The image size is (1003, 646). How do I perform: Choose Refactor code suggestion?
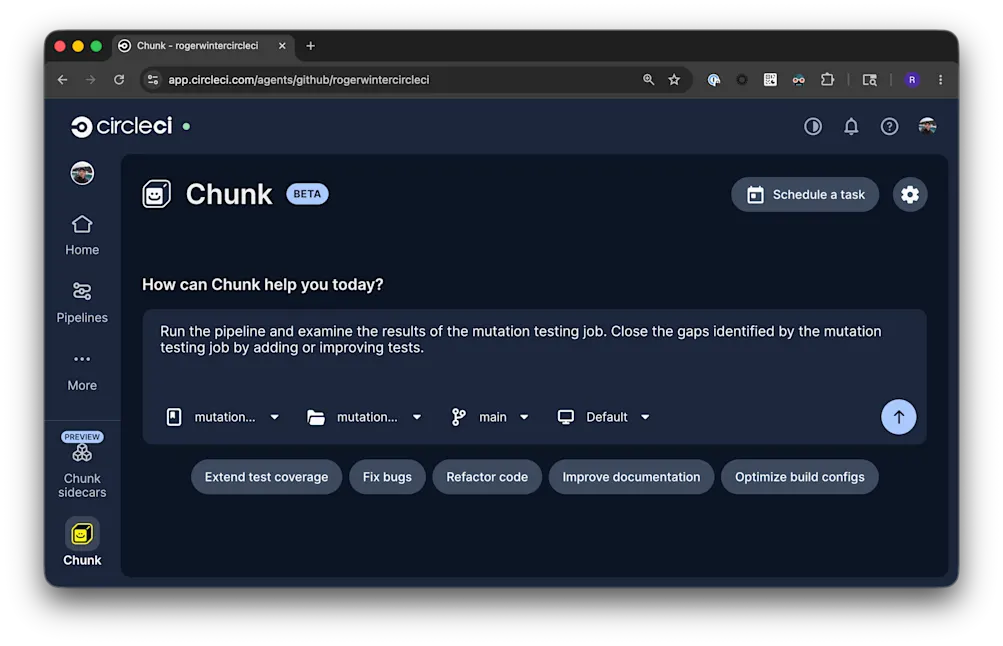point(487,477)
